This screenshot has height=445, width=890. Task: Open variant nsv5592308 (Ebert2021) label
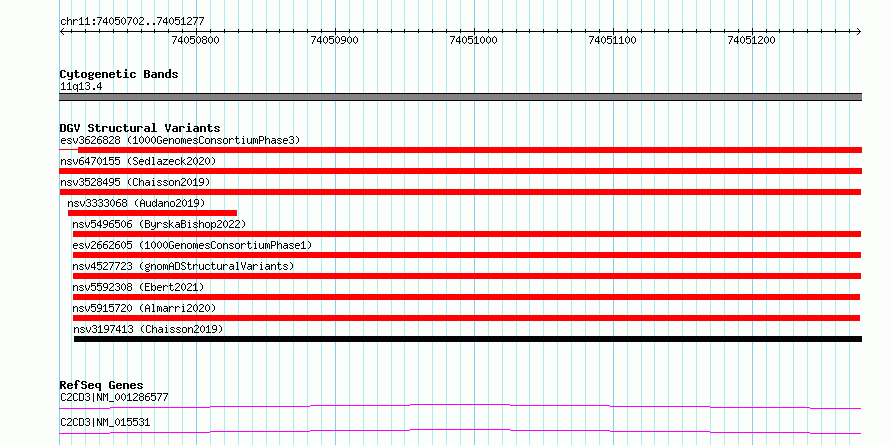coord(138,287)
